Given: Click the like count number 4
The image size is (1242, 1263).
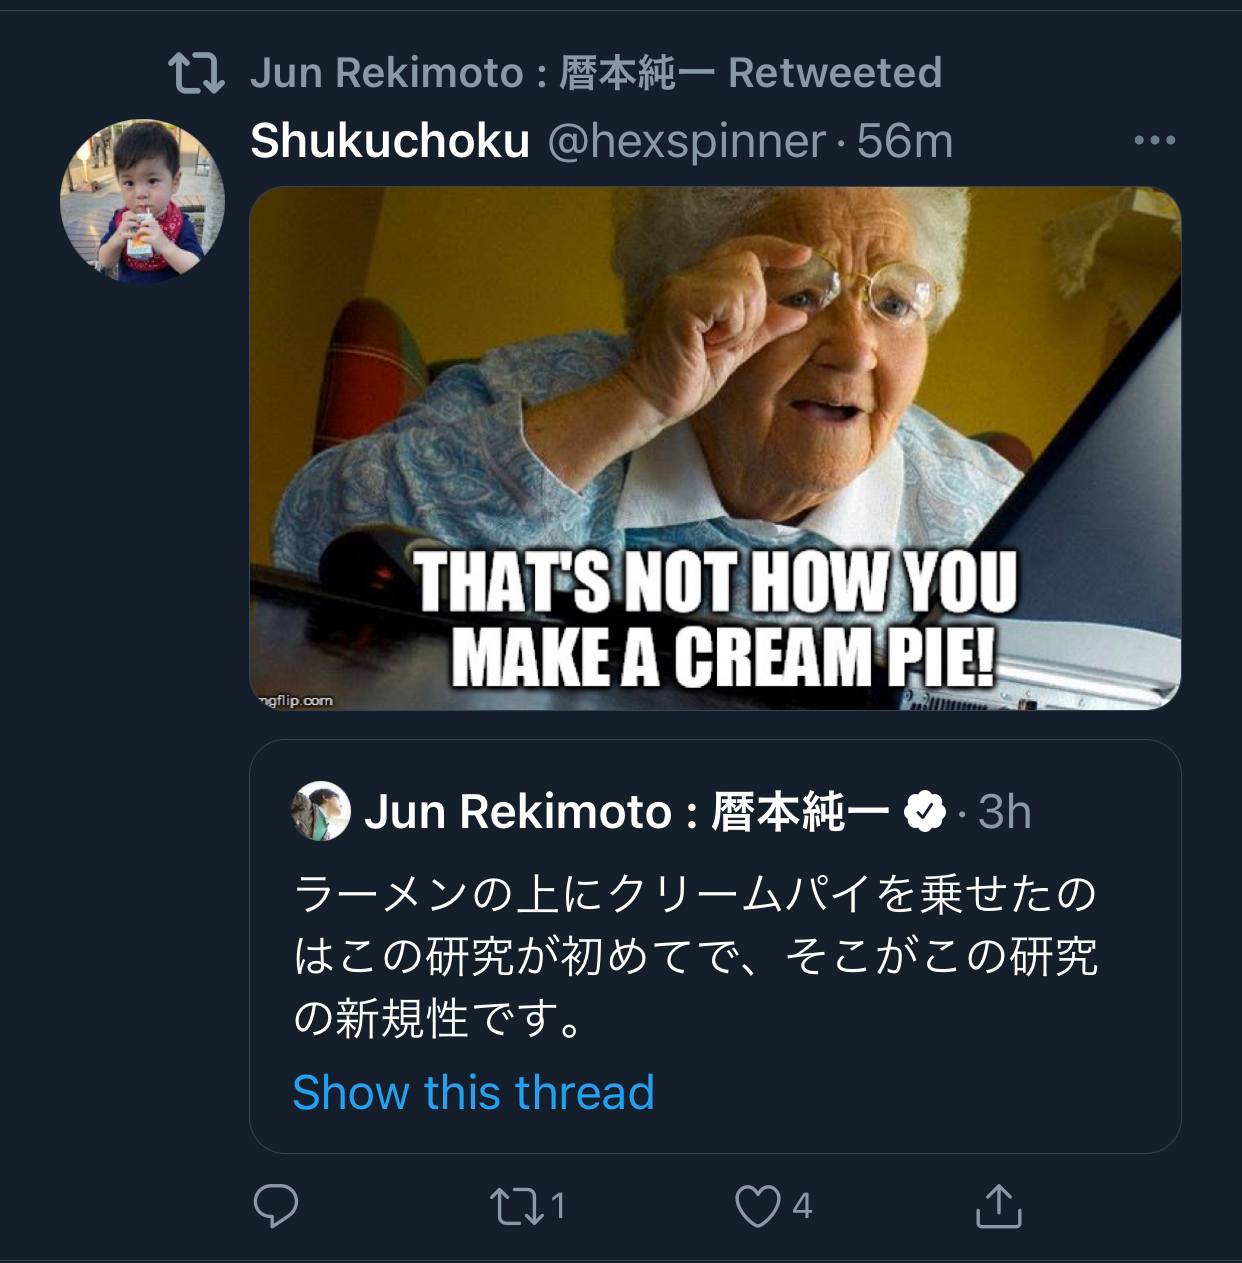Looking at the screenshot, I should pos(802,1207).
